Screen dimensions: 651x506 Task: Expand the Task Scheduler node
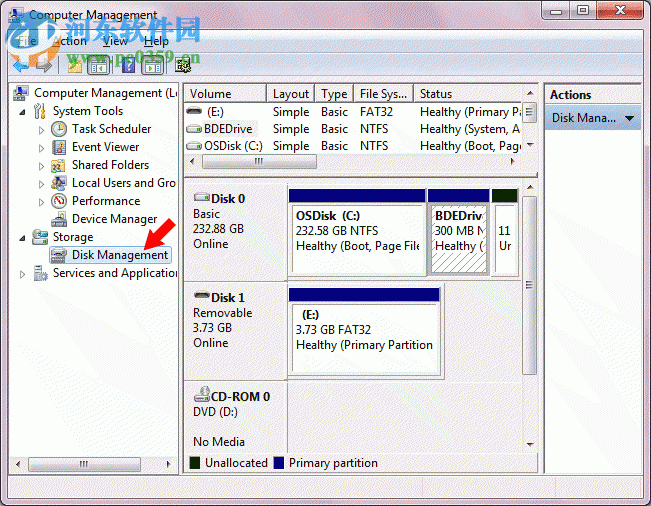coord(41,130)
